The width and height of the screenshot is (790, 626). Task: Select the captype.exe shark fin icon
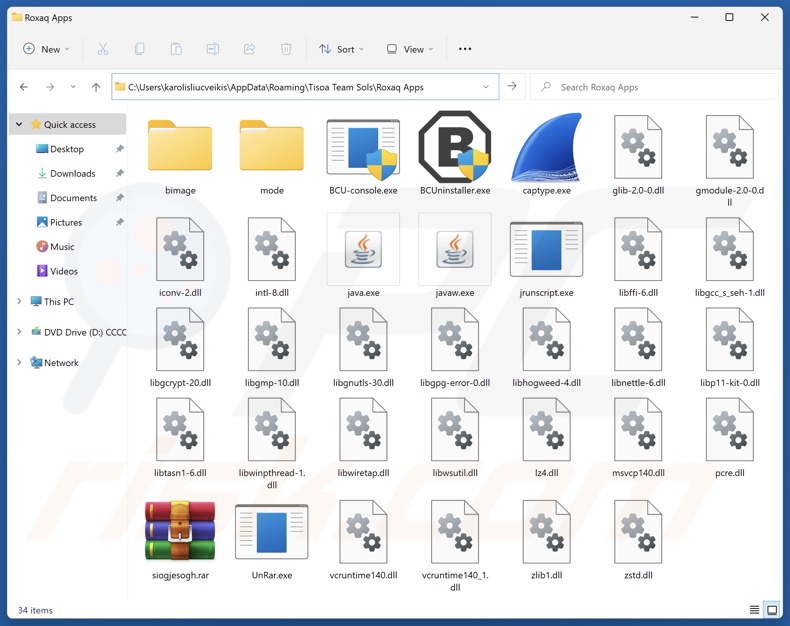pos(547,148)
